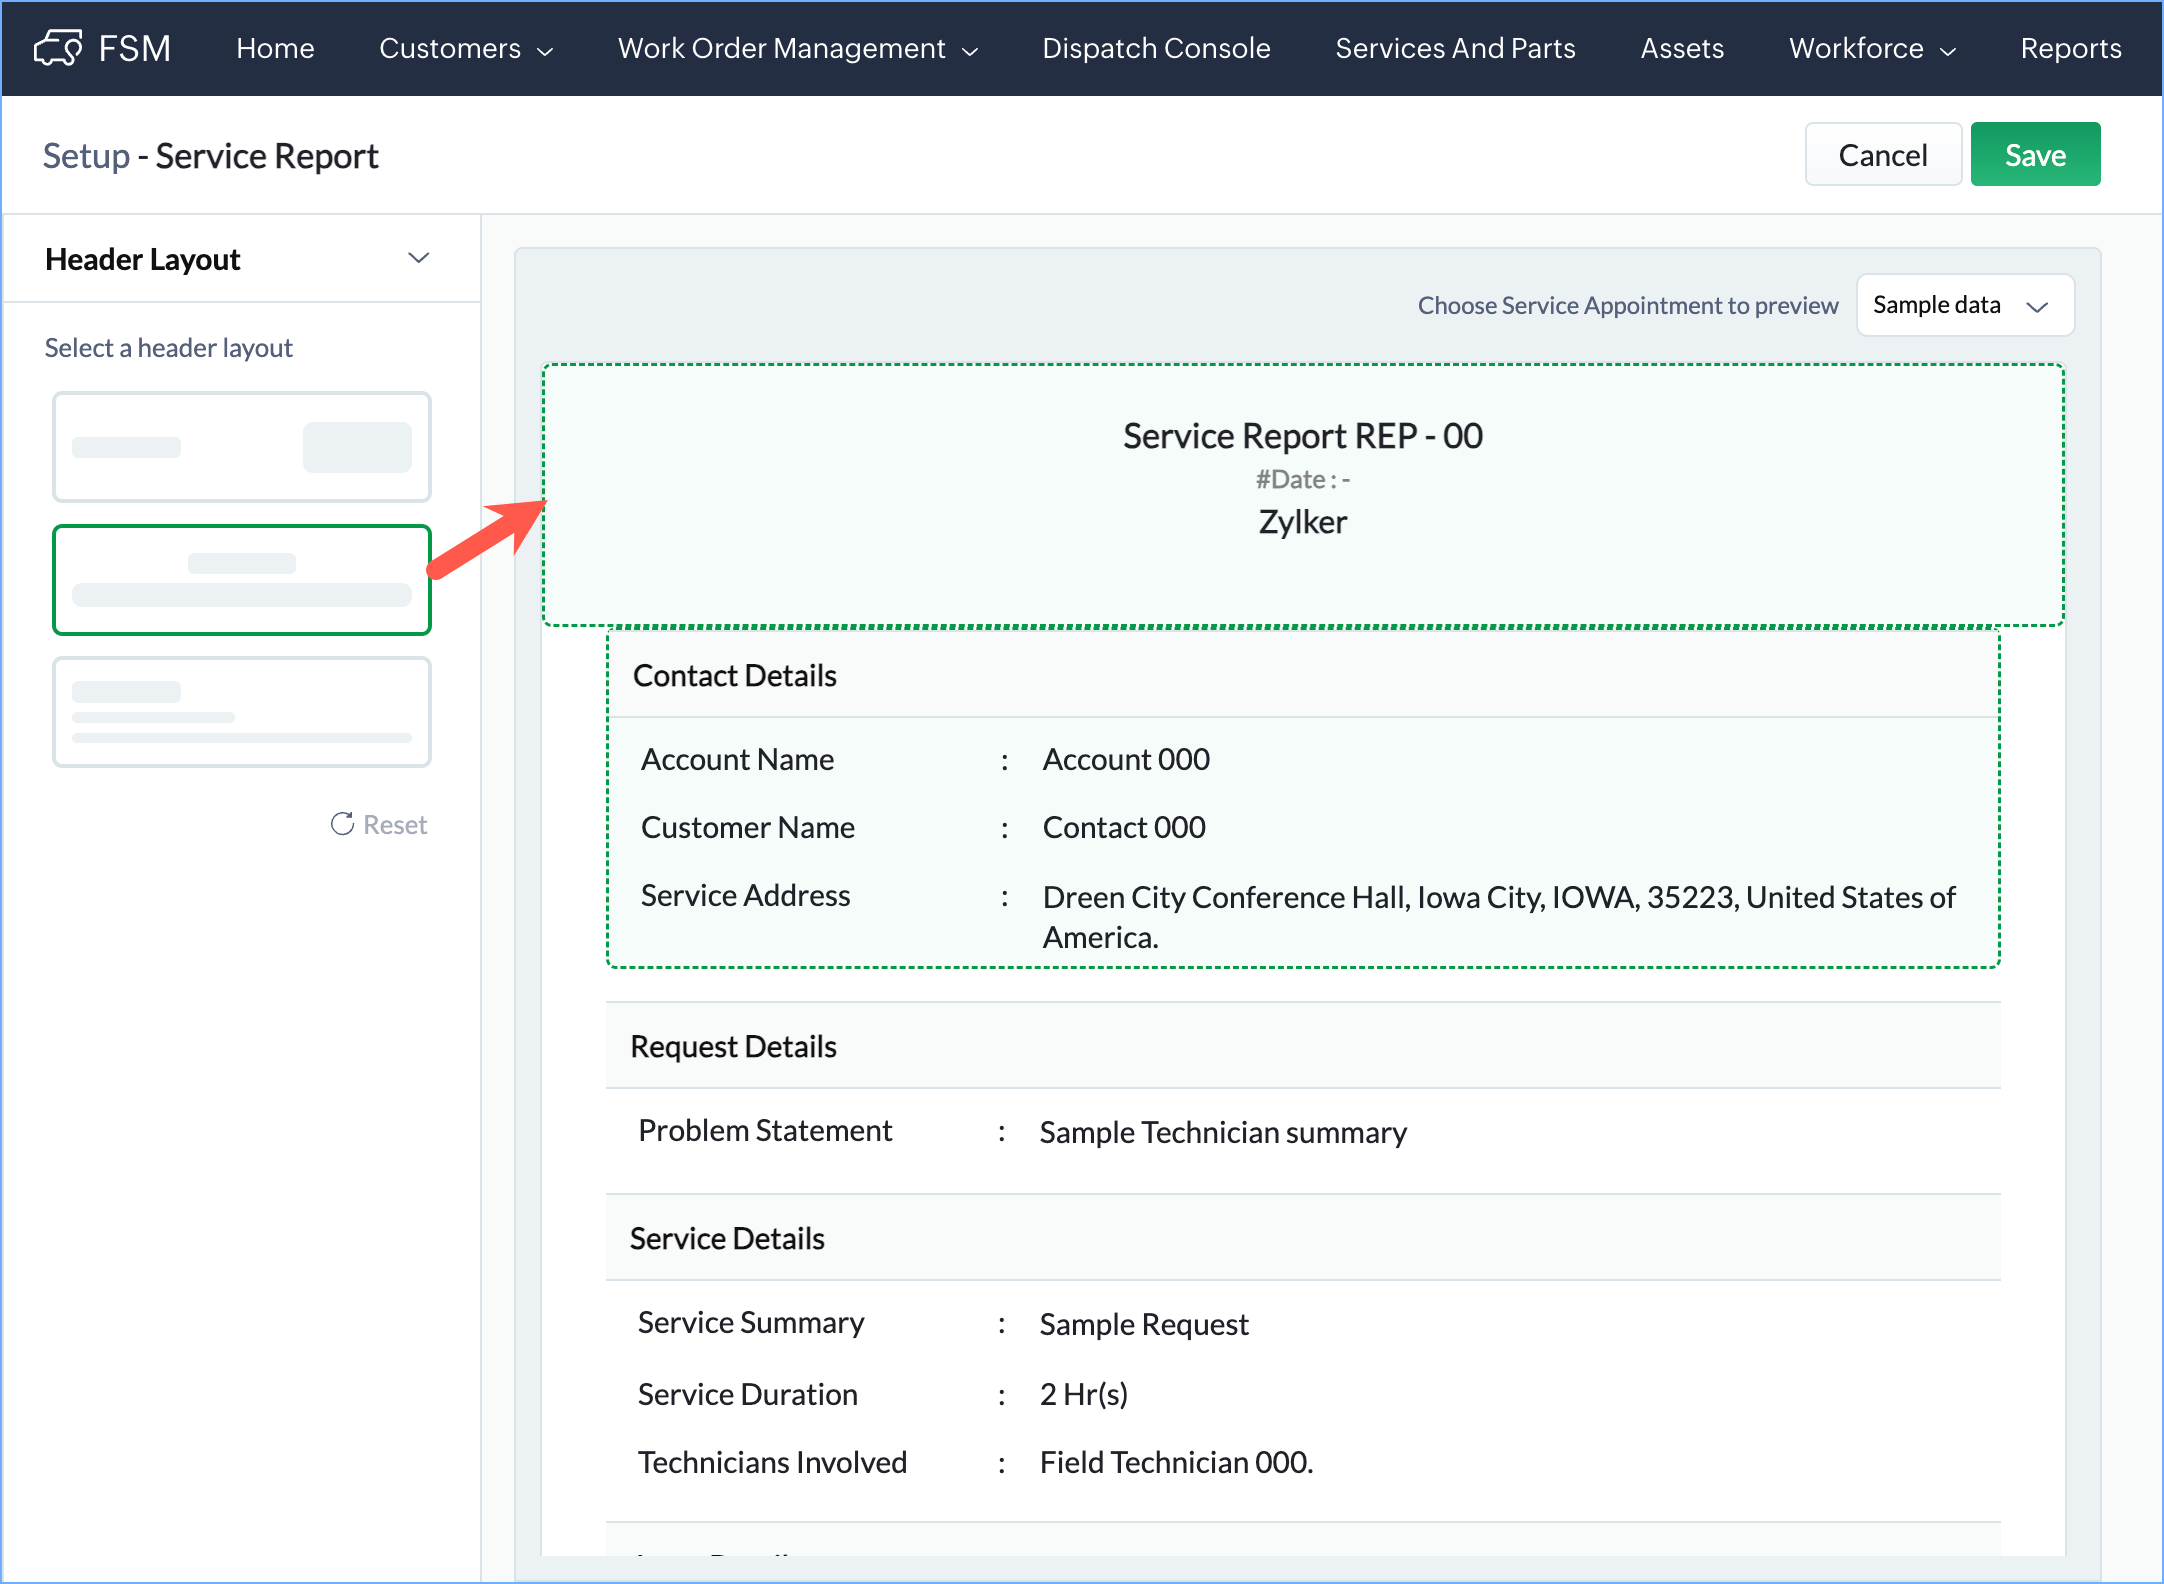Viewport: 2164px width, 1584px height.
Task: Open the Dispatch Console page
Action: click(x=1156, y=48)
